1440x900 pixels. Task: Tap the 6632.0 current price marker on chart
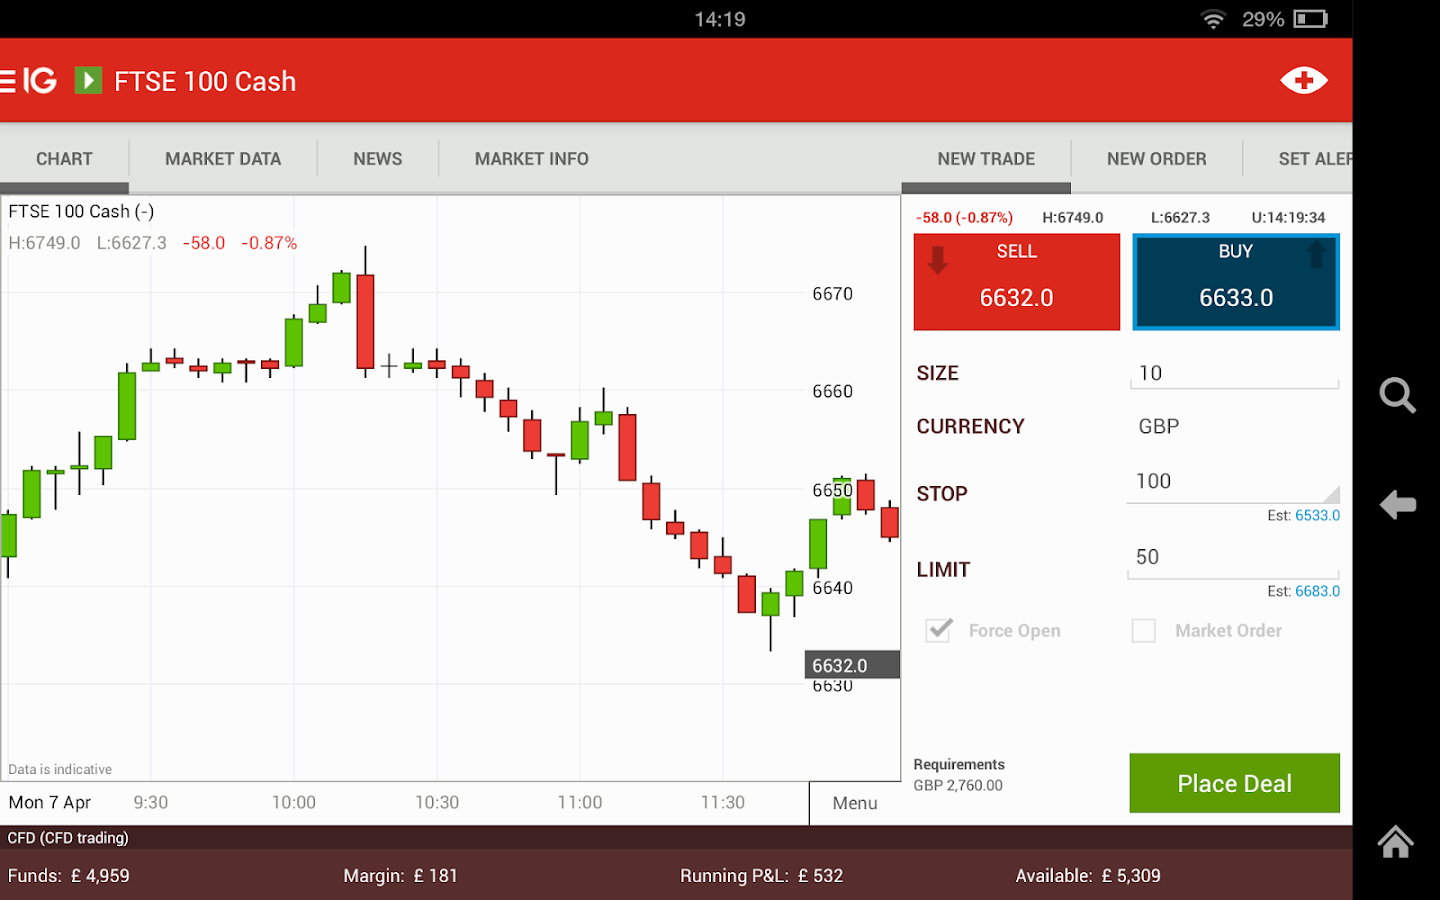coord(852,665)
